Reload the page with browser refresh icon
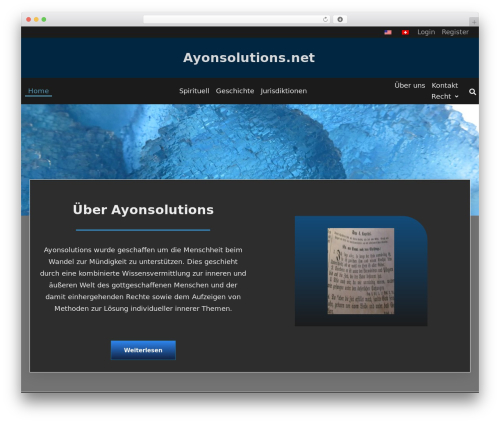This screenshot has width=500, height=423. click(325, 20)
